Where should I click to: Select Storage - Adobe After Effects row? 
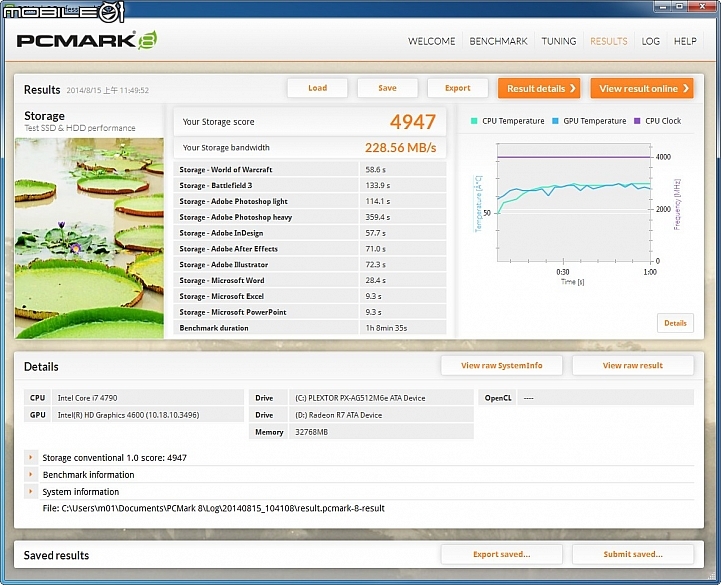click(309, 249)
